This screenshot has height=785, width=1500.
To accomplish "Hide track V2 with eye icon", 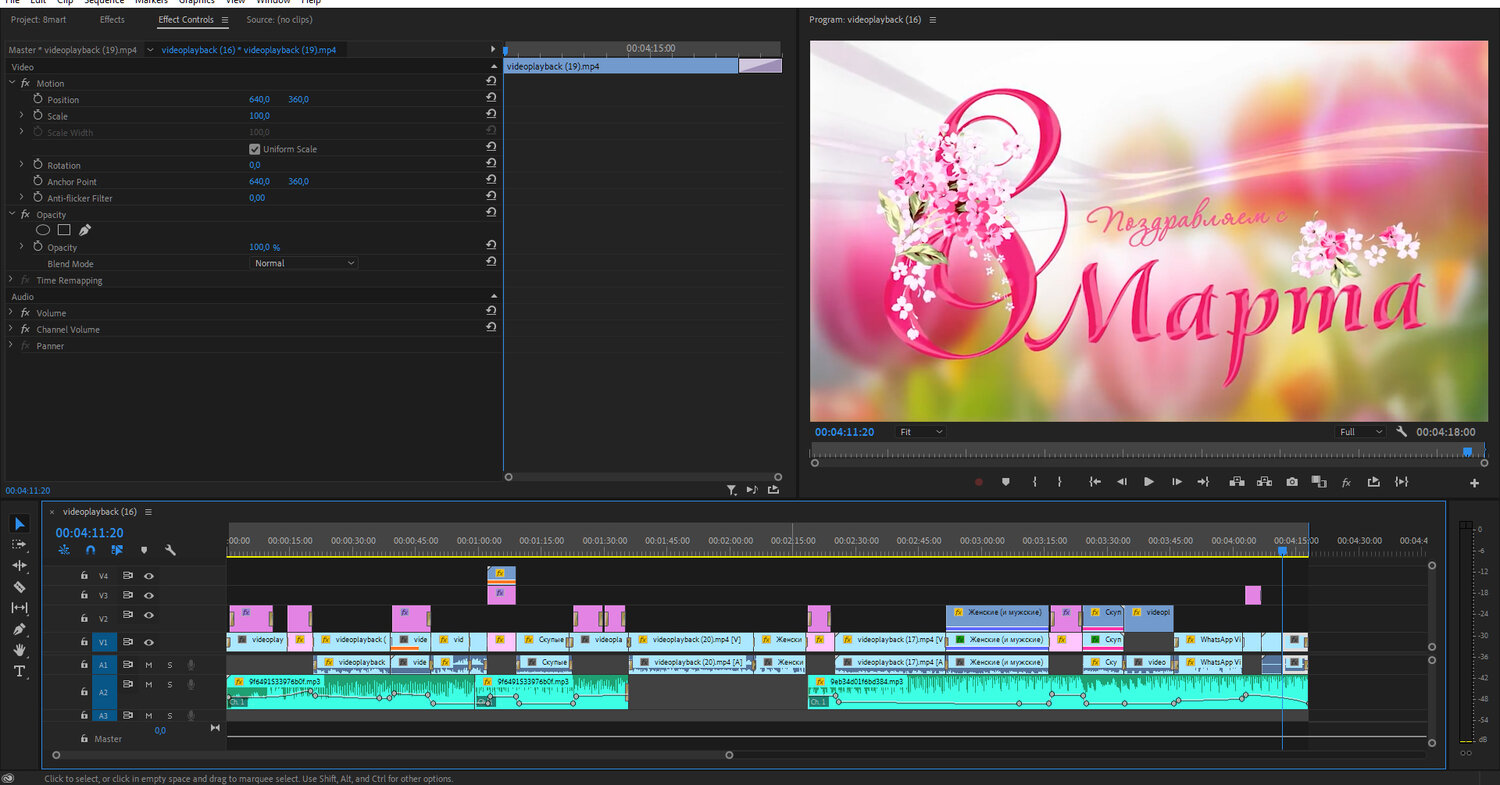I will point(148,616).
